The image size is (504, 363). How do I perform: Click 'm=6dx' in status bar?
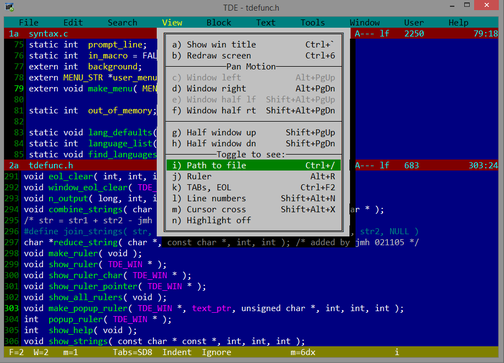[x=303, y=352]
